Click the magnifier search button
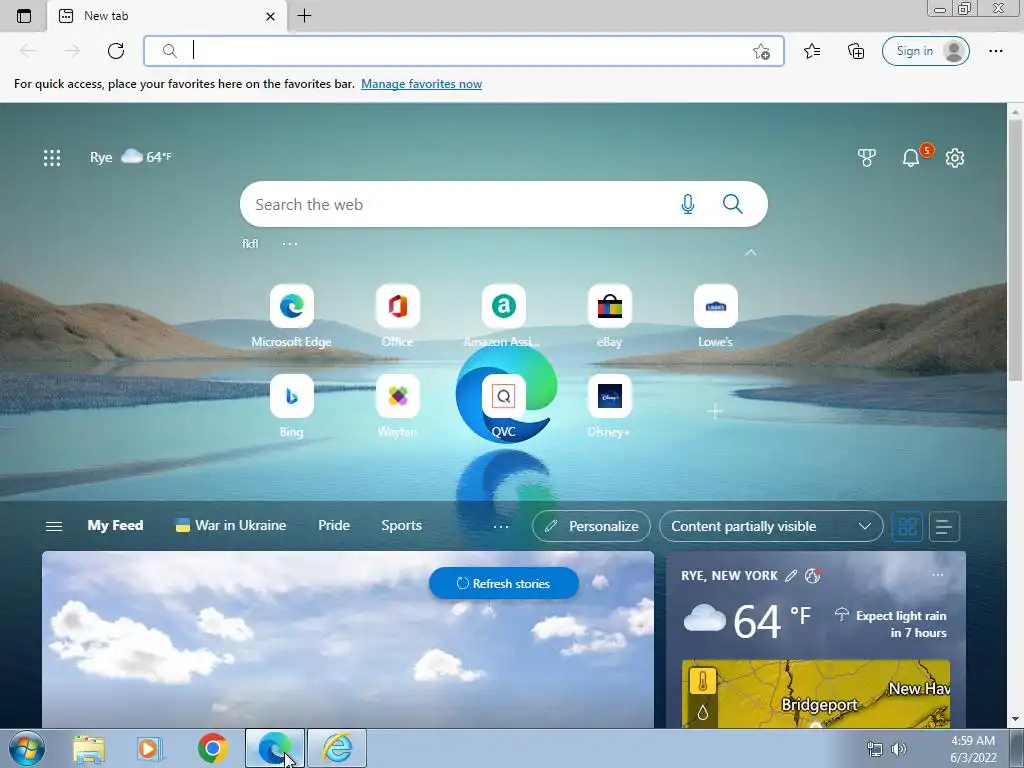Viewport: 1024px width, 768px height. point(733,204)
